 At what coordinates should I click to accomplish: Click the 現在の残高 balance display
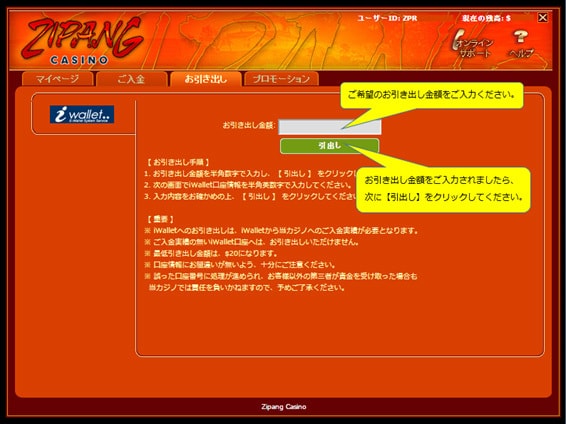(487, 18)
